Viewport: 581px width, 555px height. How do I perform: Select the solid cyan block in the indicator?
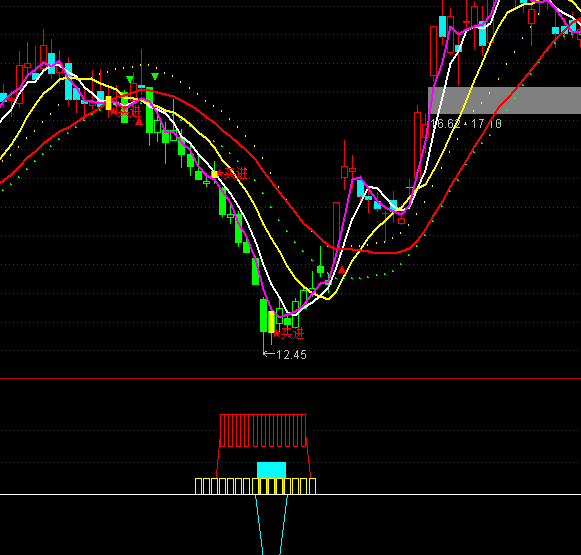coord(271,470)
